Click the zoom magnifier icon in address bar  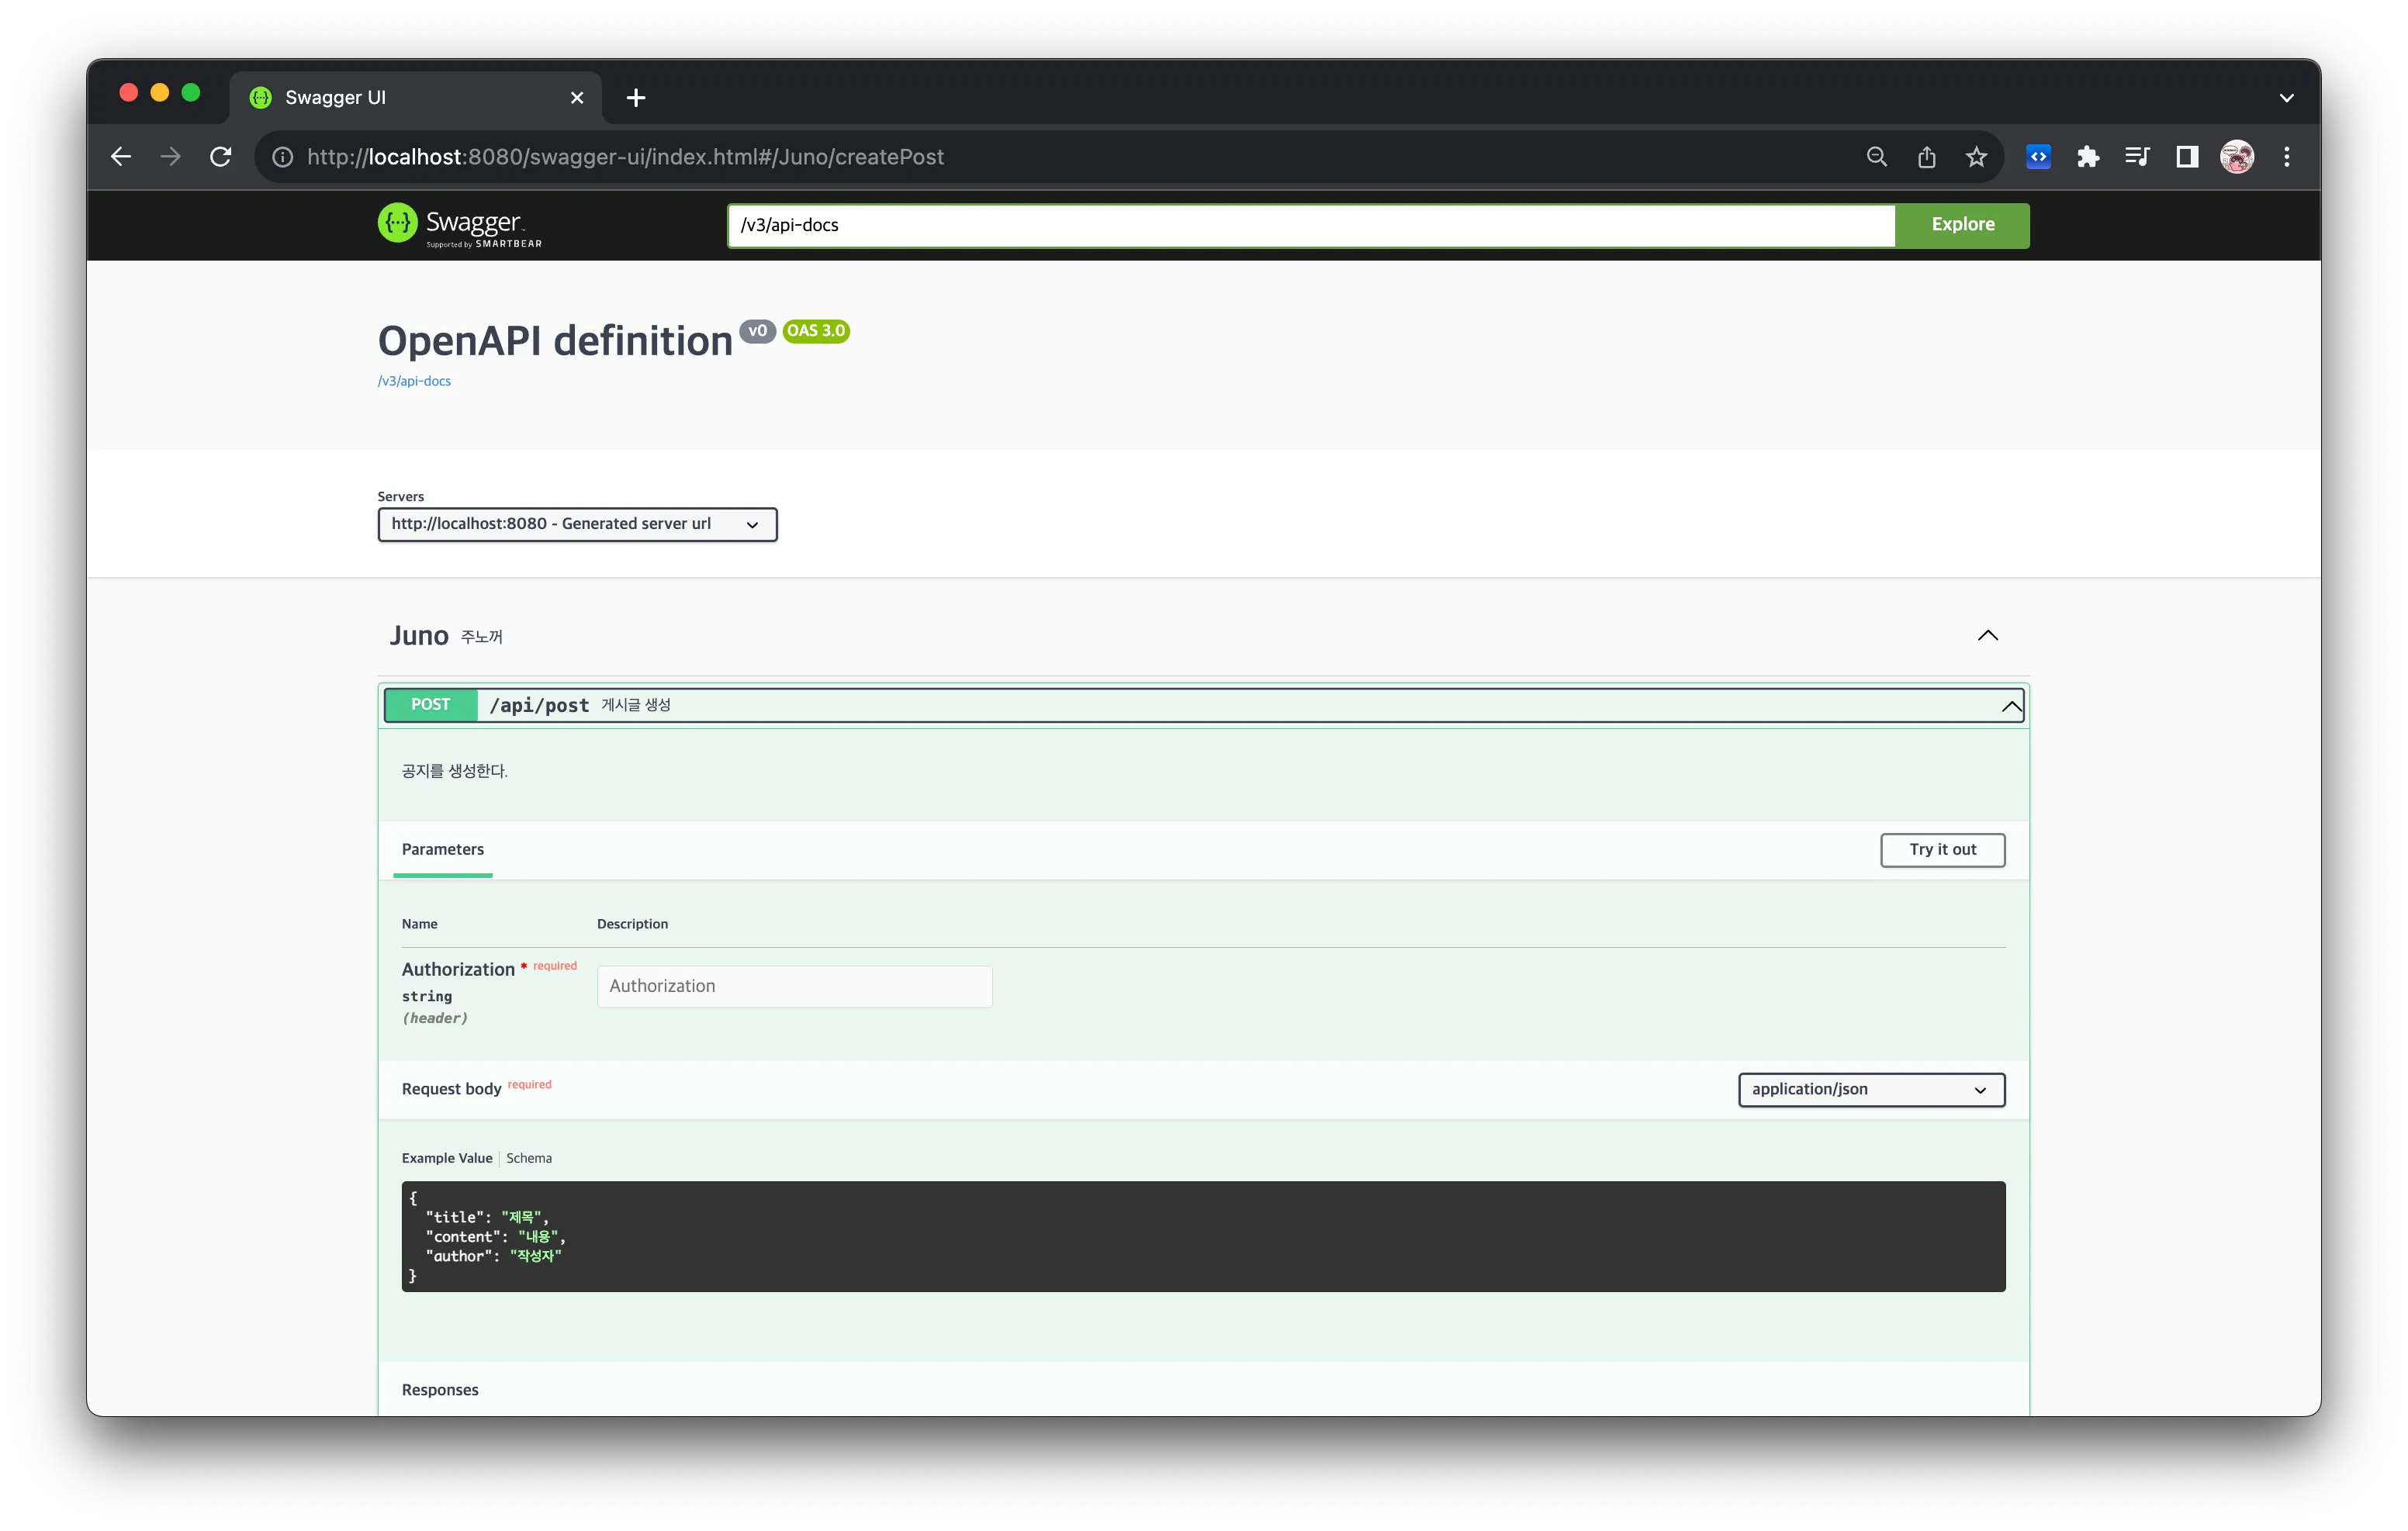coord(1876,157)
